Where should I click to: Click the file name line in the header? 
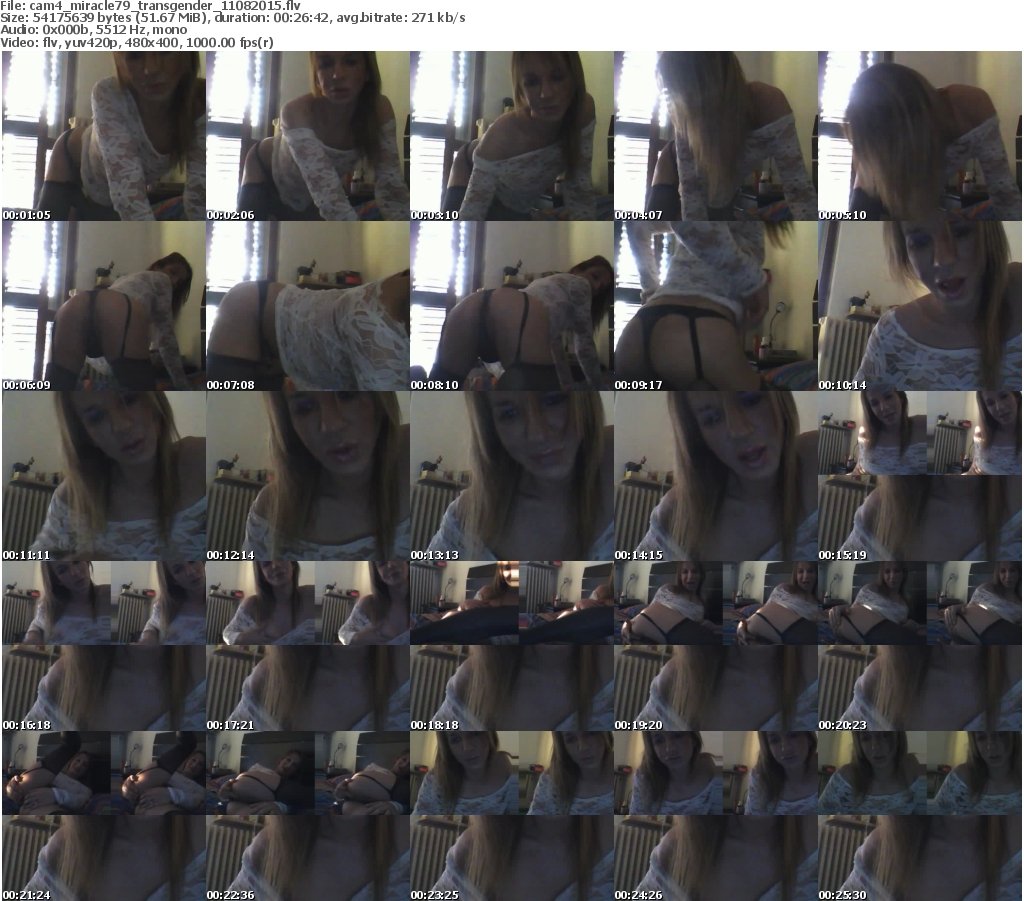(151, 6)
